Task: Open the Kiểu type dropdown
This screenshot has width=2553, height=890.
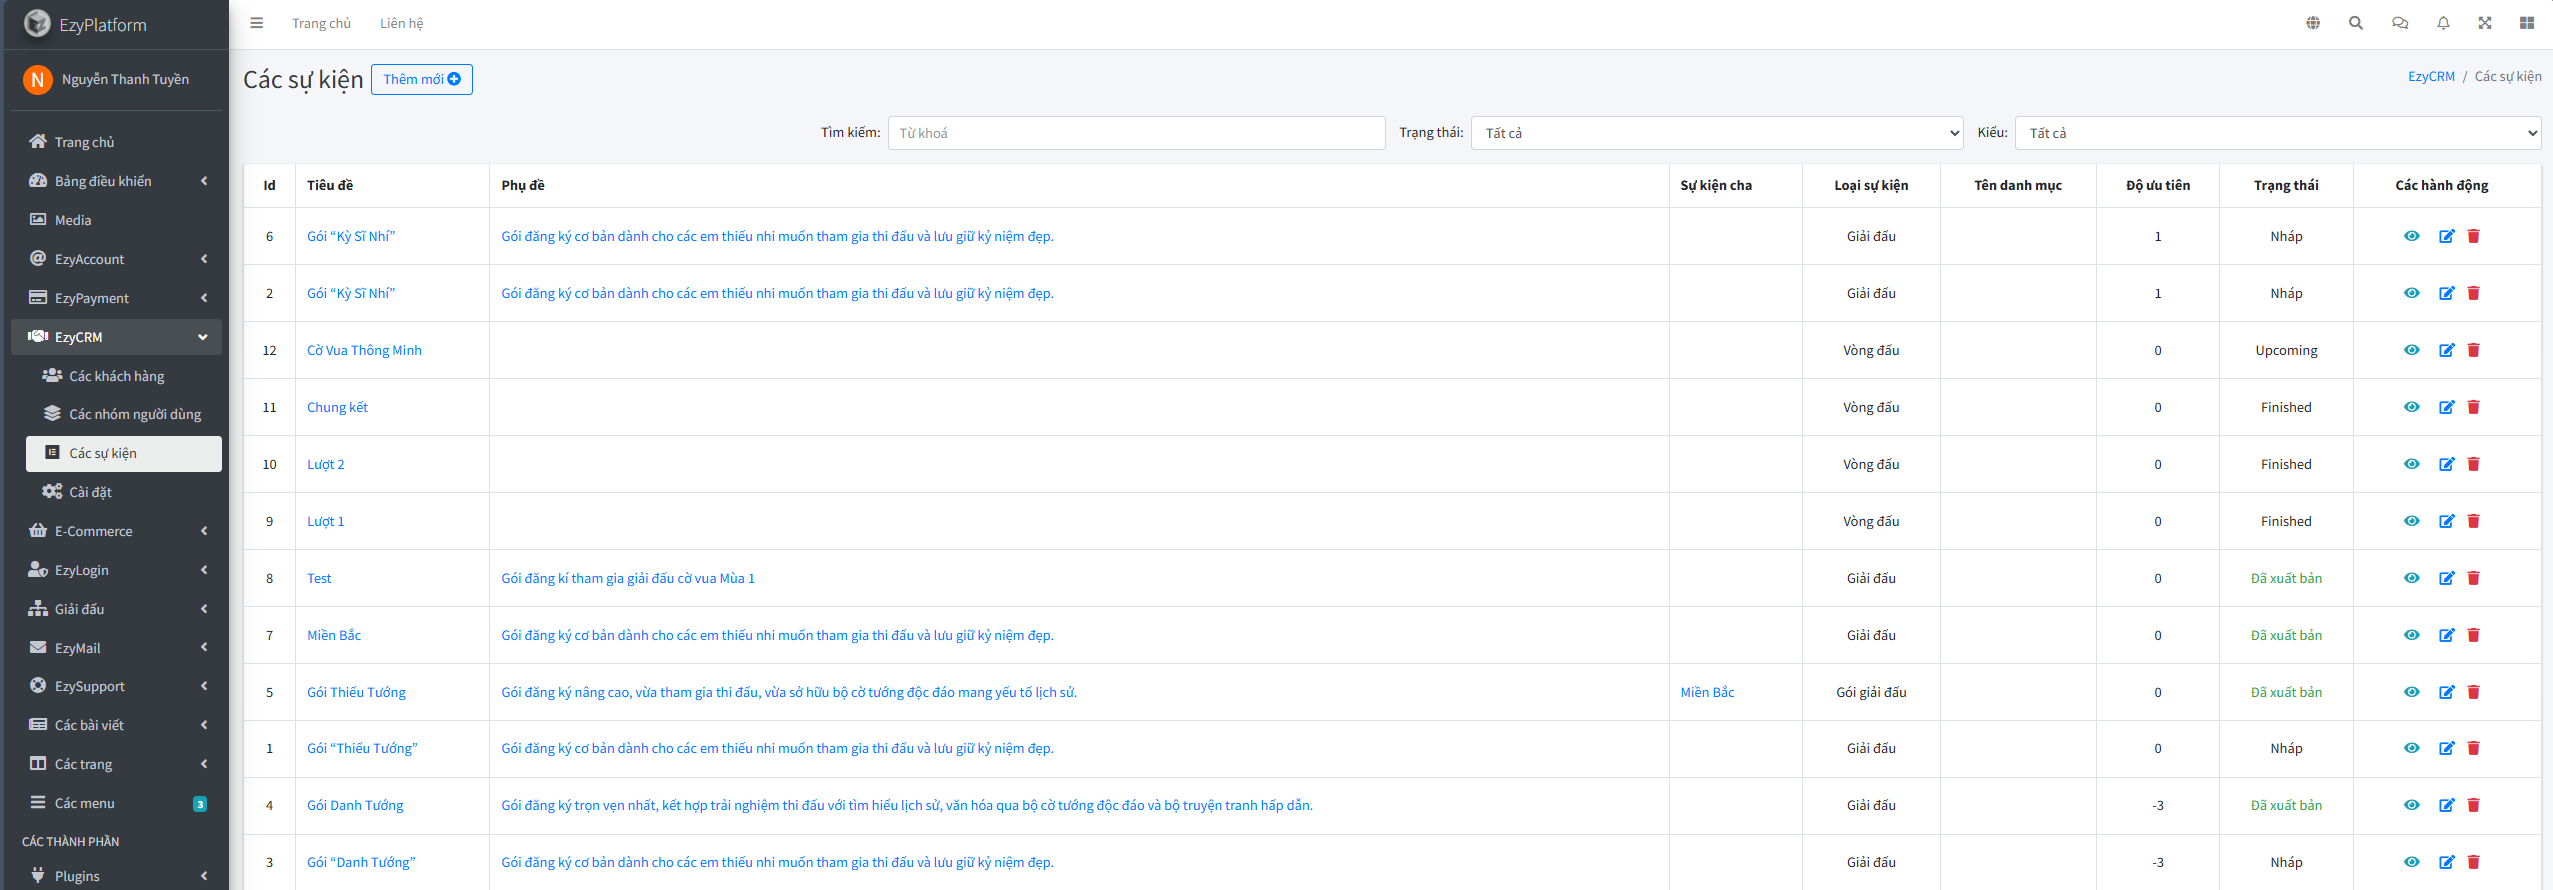Action: tap(2277, 133)
